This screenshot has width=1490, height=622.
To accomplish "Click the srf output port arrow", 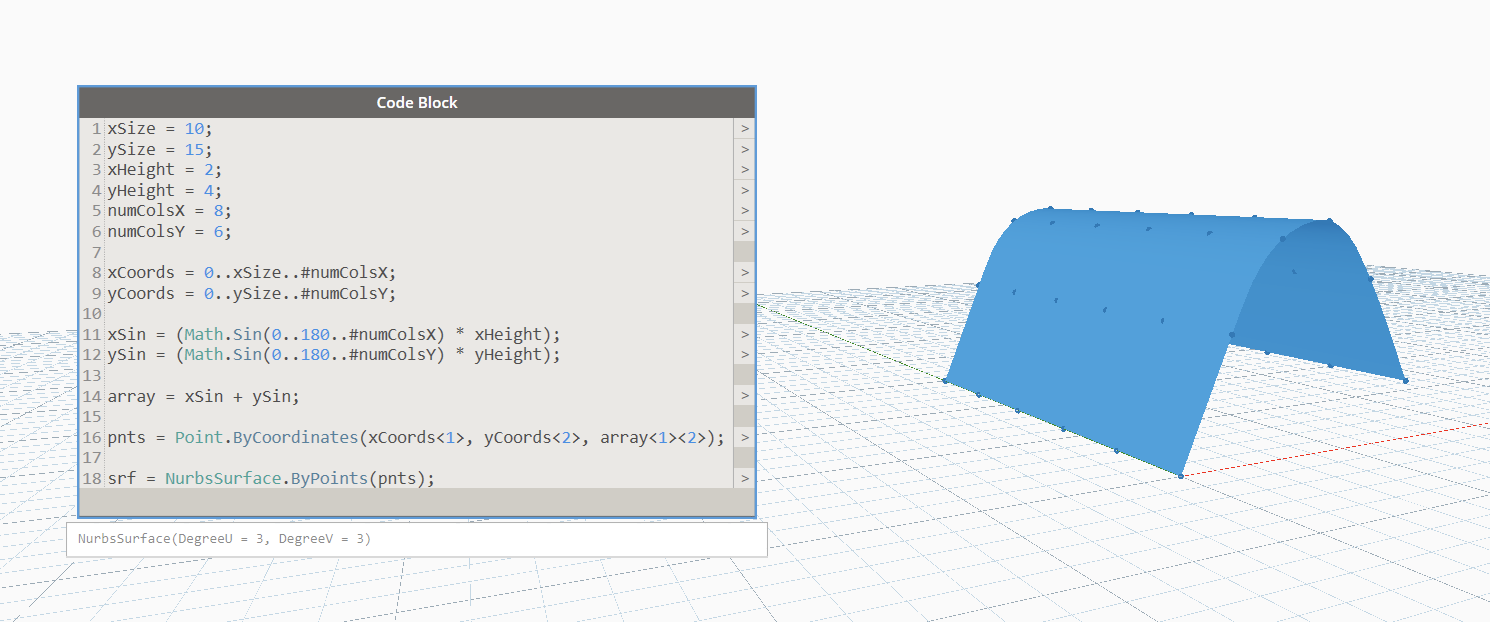I will point(744,478).
